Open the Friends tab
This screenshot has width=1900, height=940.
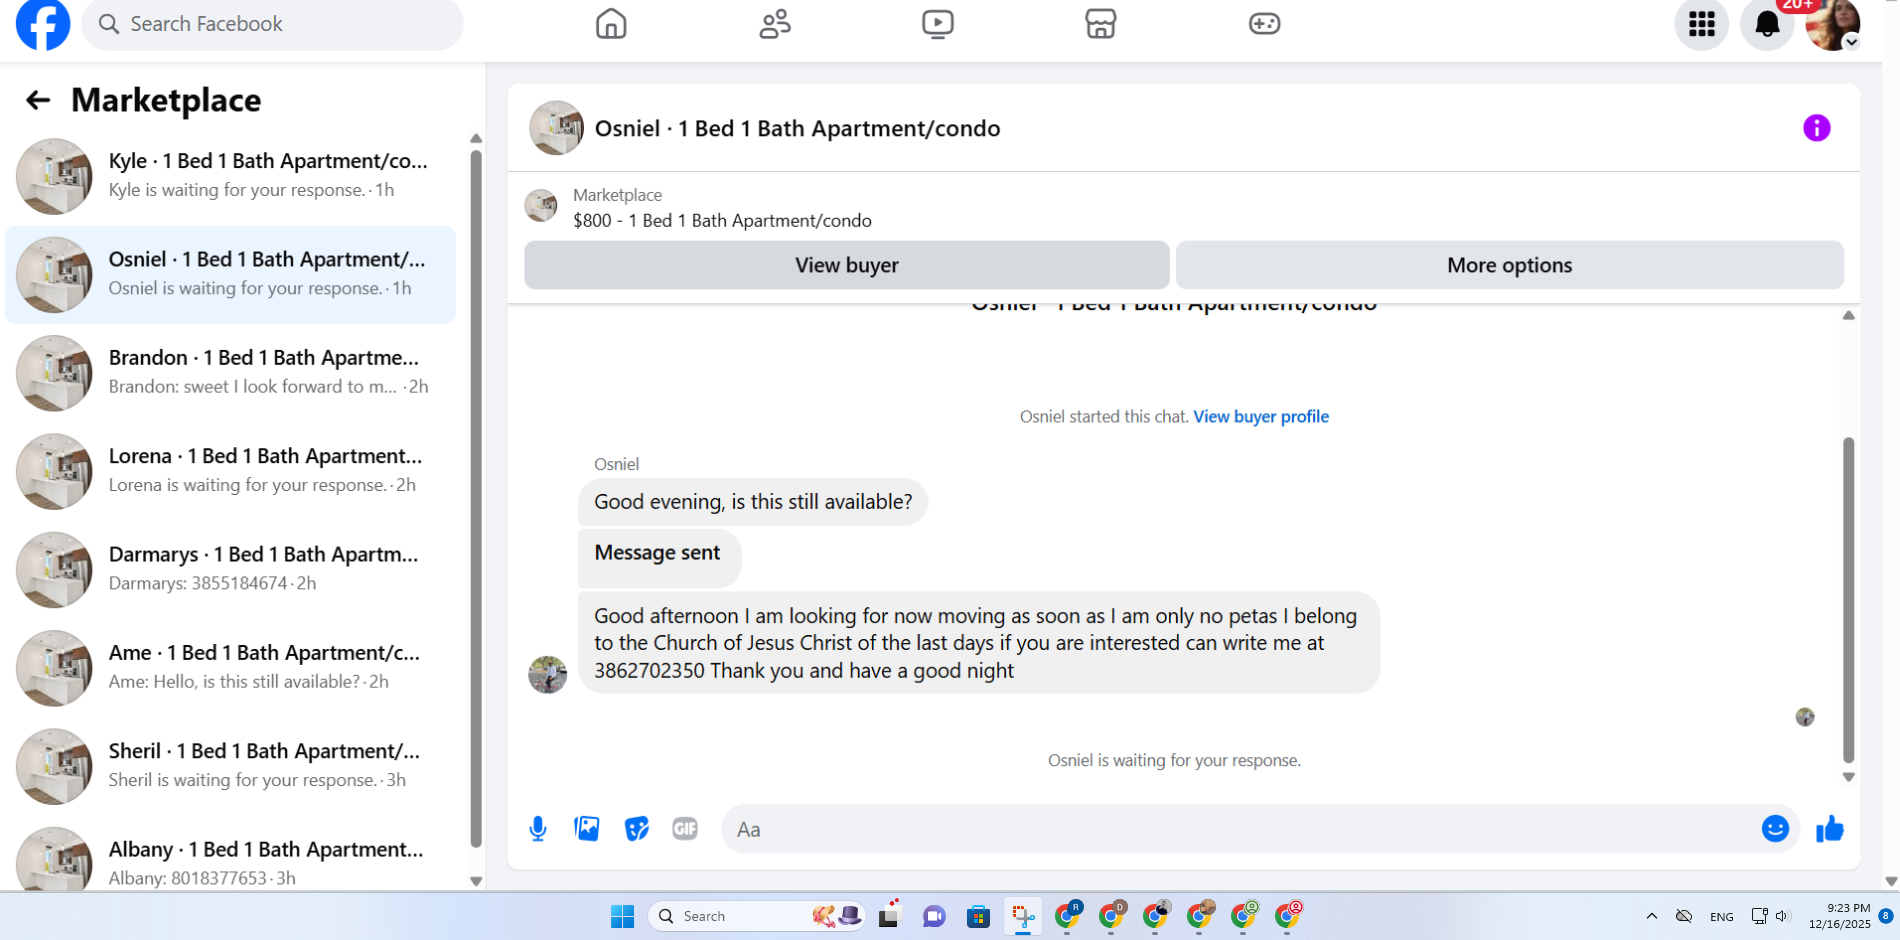[x=775, y=24]
